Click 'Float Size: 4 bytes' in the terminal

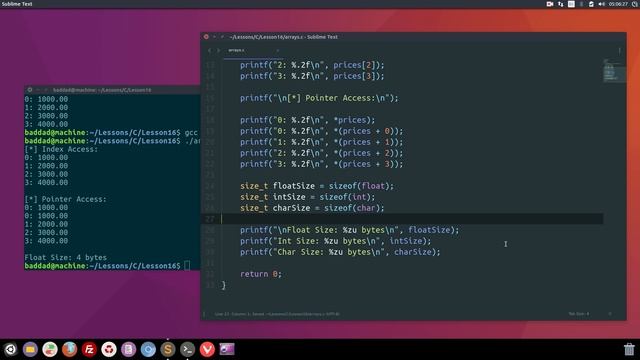coord(65,257)
